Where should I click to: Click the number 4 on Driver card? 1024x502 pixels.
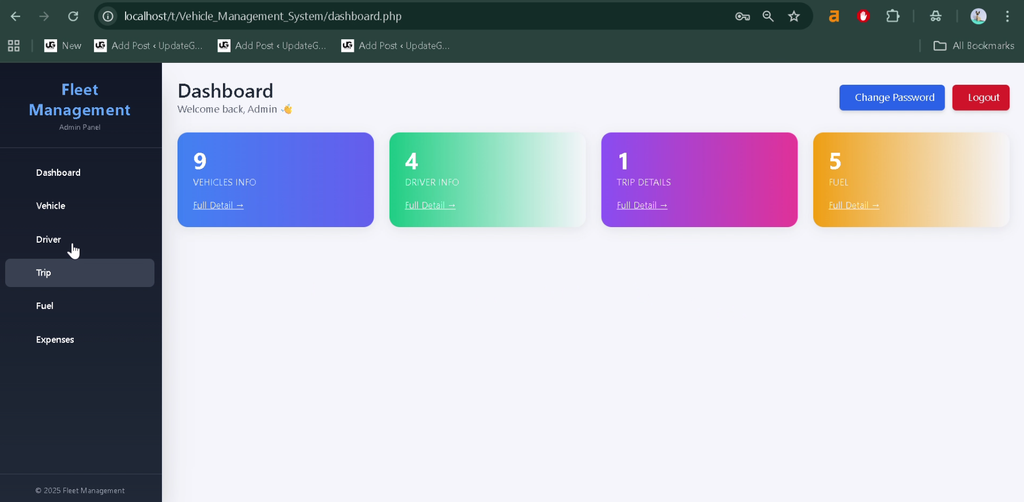point(411,161)
